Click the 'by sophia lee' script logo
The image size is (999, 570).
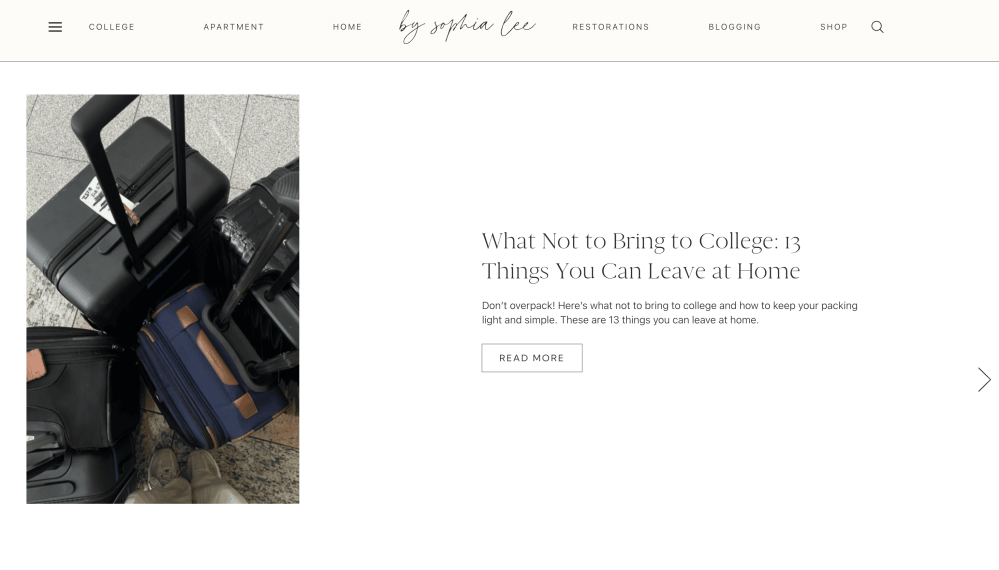[x=467, y=26]
